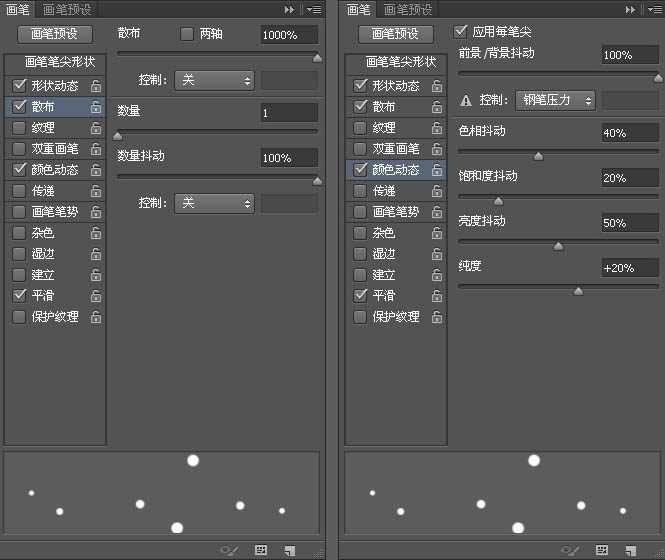The width and height of the screenshot is (665, 560).
Task: Switch to 画笔预设 tab in left panel
Action: click(67, 9)
